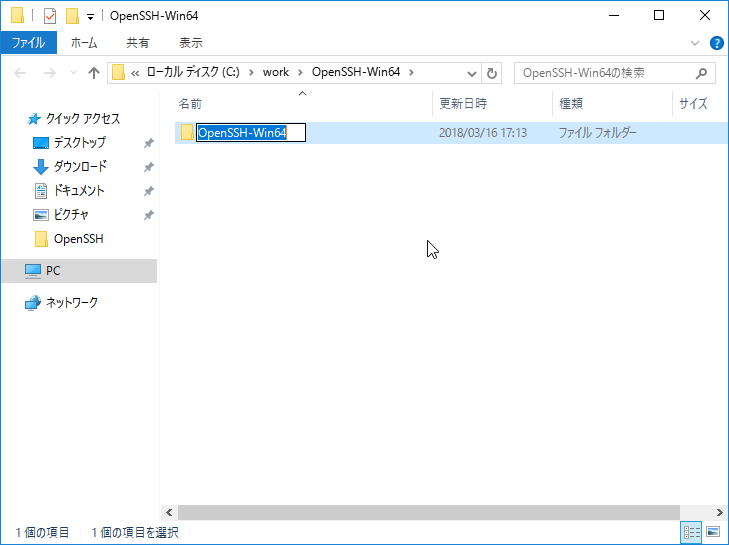Viewport: 729px width, 545px height.
Task: Click the address bar folder icon
Action: 119,73
